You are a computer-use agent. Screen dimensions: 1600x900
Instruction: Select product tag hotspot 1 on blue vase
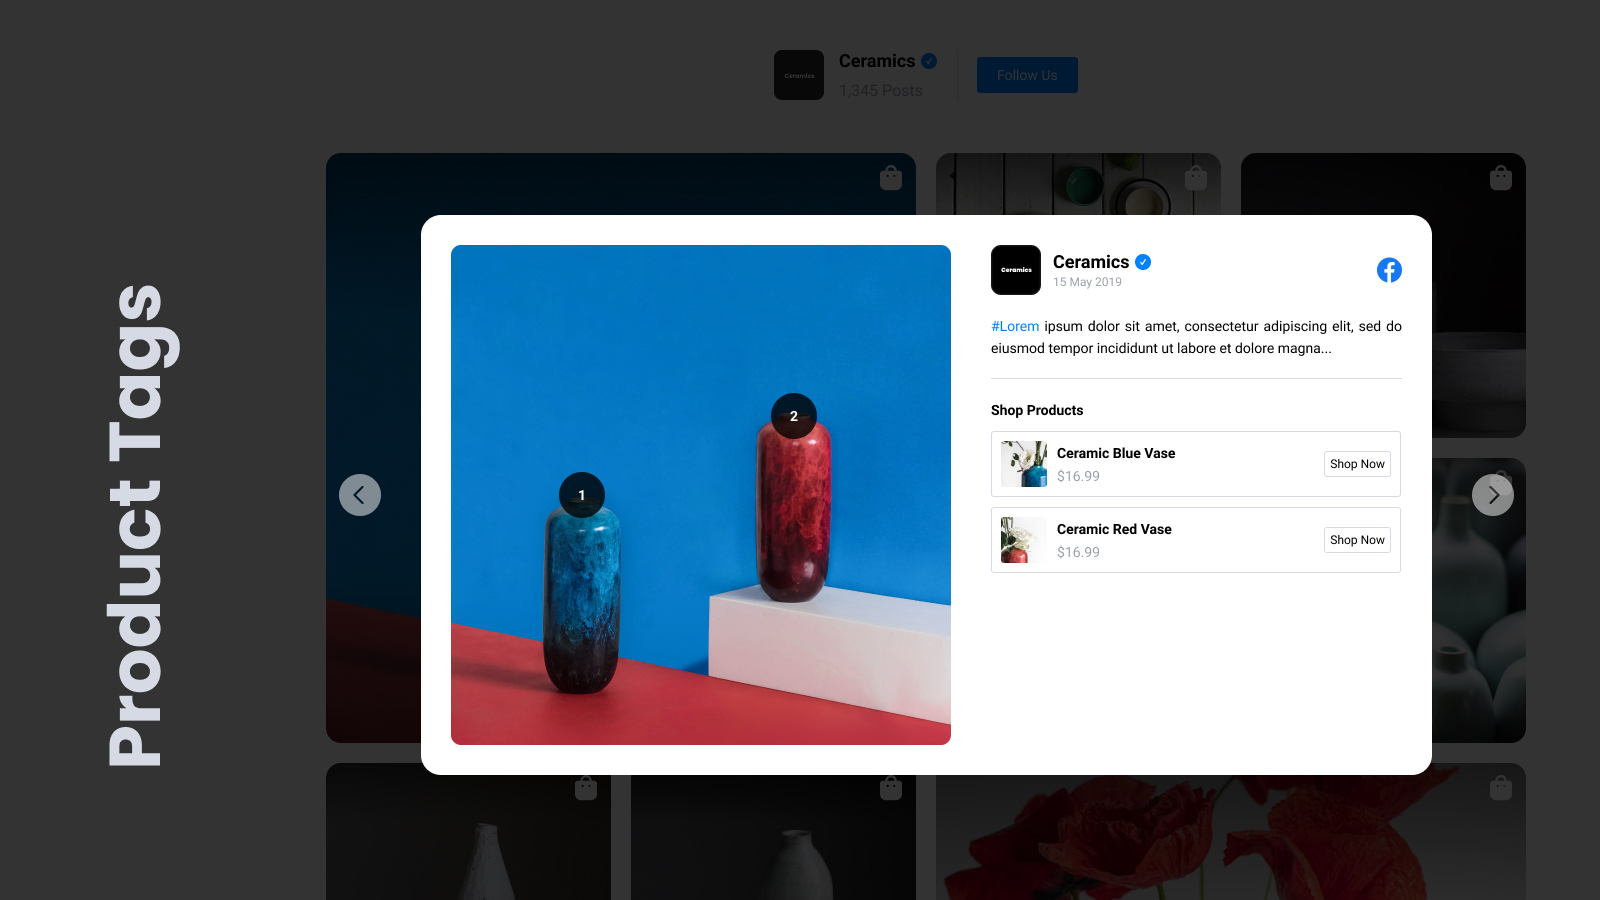582,495
